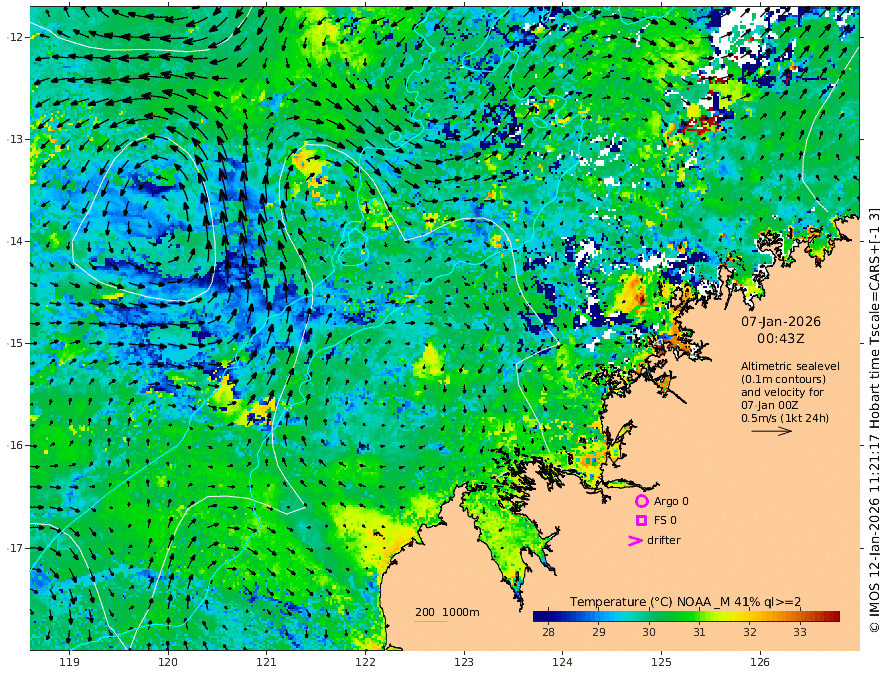Click the 31 tick on the color bar
This screenshot has width=880, height=680.
699,632
